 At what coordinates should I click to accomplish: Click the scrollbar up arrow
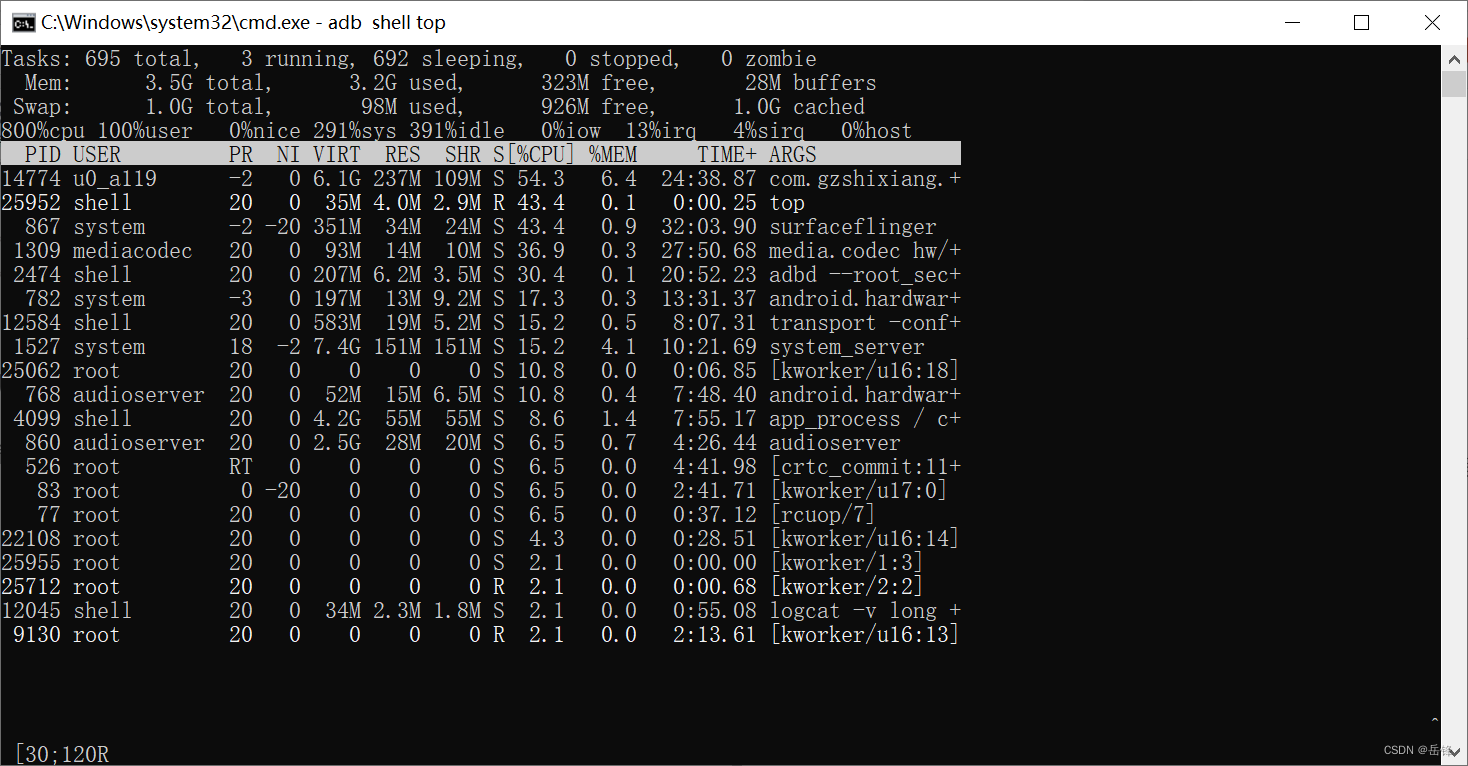point(1454,58)
